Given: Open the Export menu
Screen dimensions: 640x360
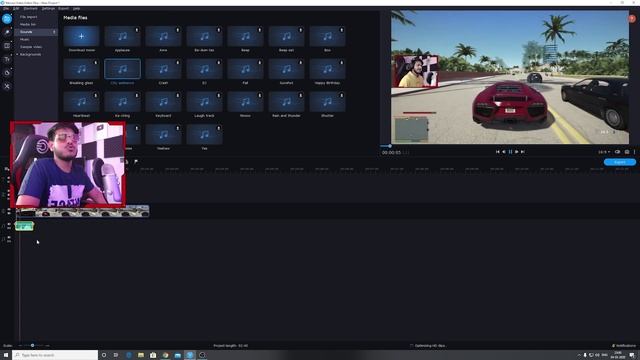Looking at the screenshot, I should tap(63, 9).
